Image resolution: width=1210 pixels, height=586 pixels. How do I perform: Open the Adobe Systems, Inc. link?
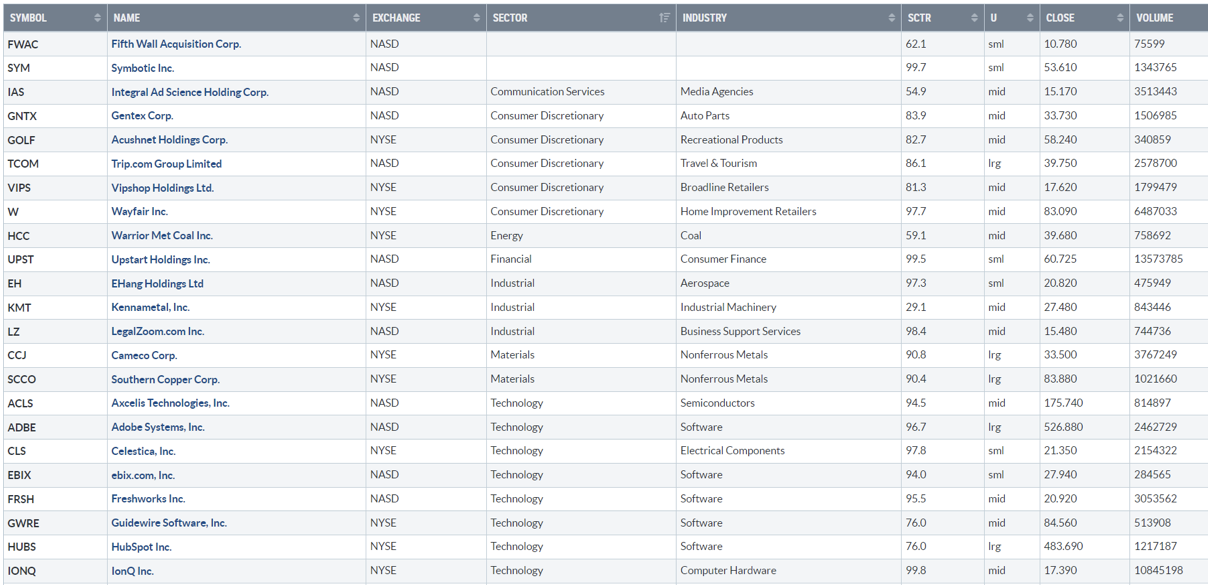(x=158, y=427)
